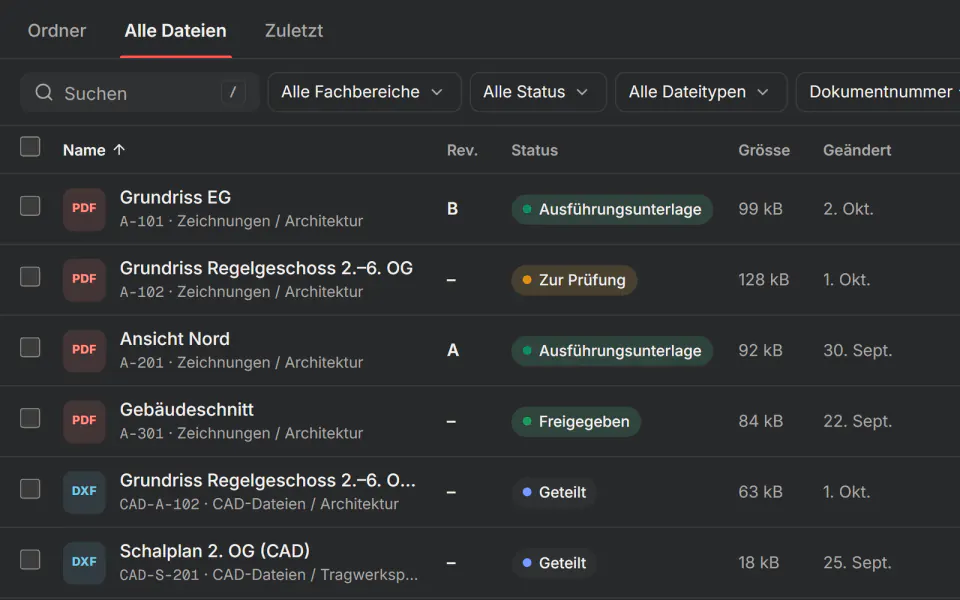The width and height of the screenshot is (960, 600).
Task: Click the PDF icon for Grundriss EG
Action: [x=84, y=209]
